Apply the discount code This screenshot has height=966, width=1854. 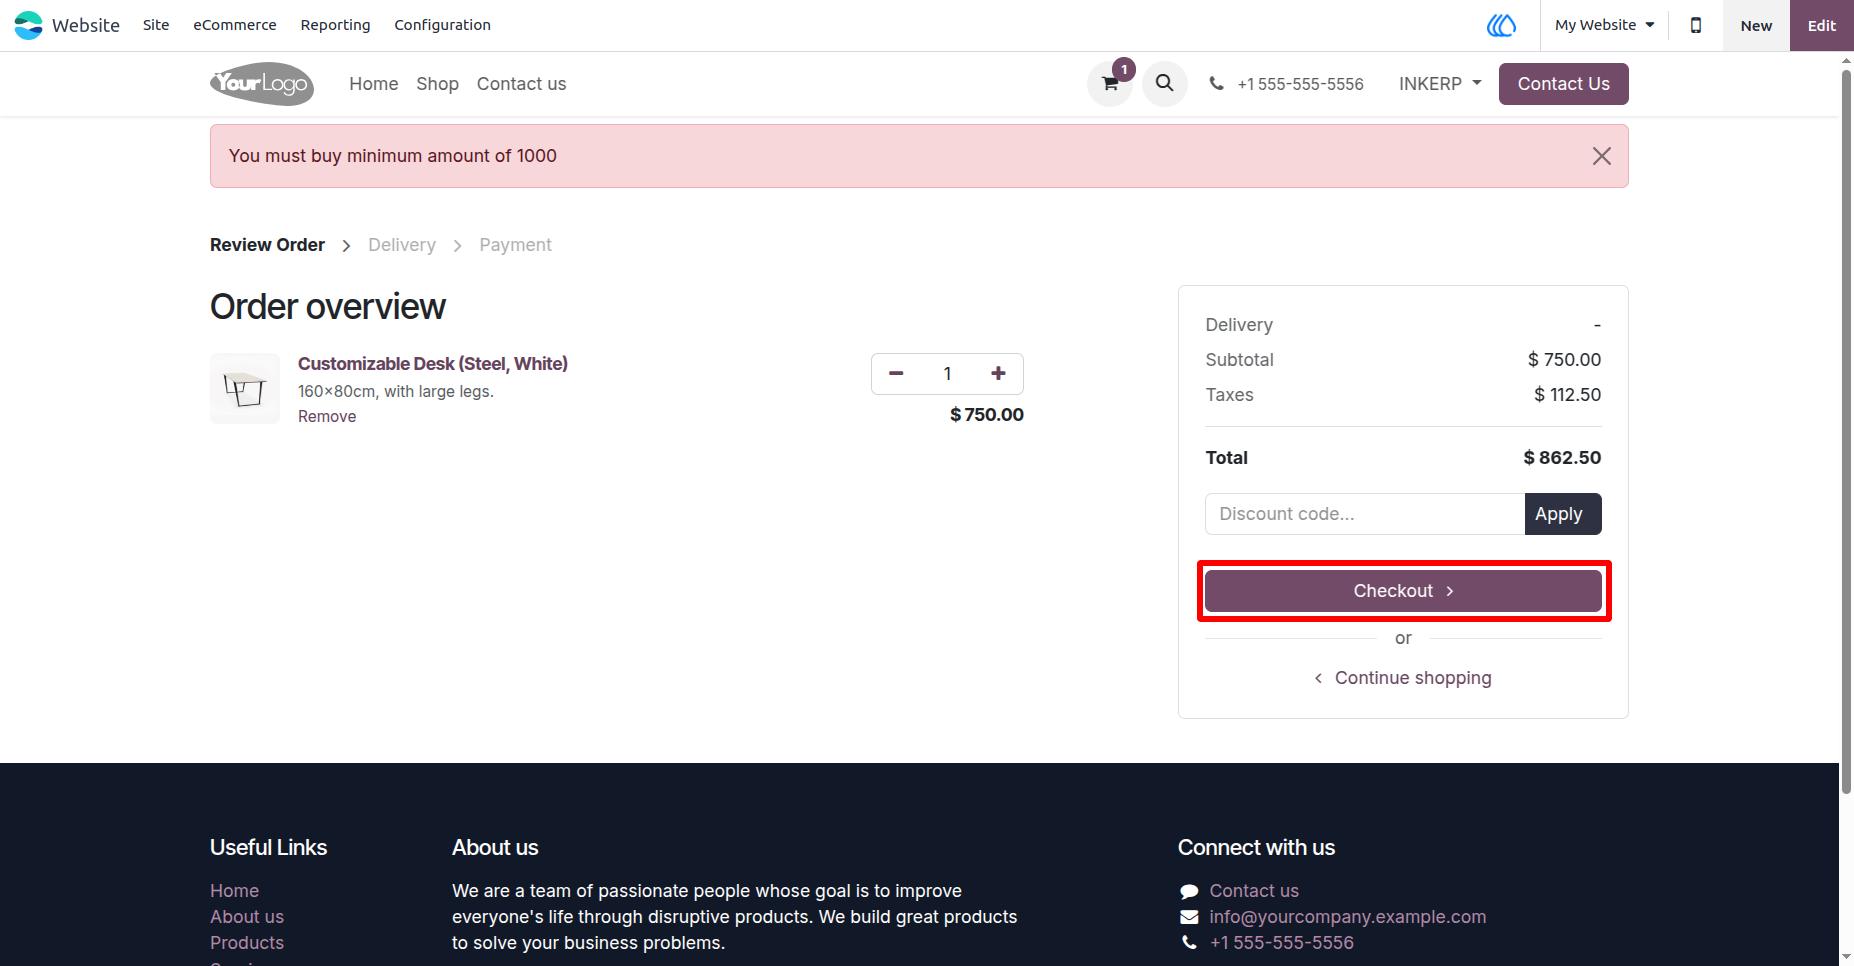click(1563, 514)
